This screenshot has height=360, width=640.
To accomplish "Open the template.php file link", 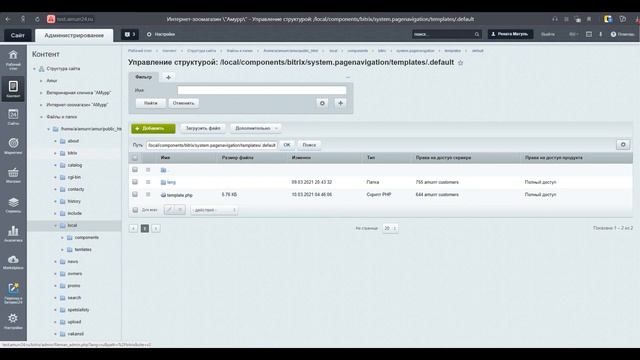I will (x=180, y=195).
